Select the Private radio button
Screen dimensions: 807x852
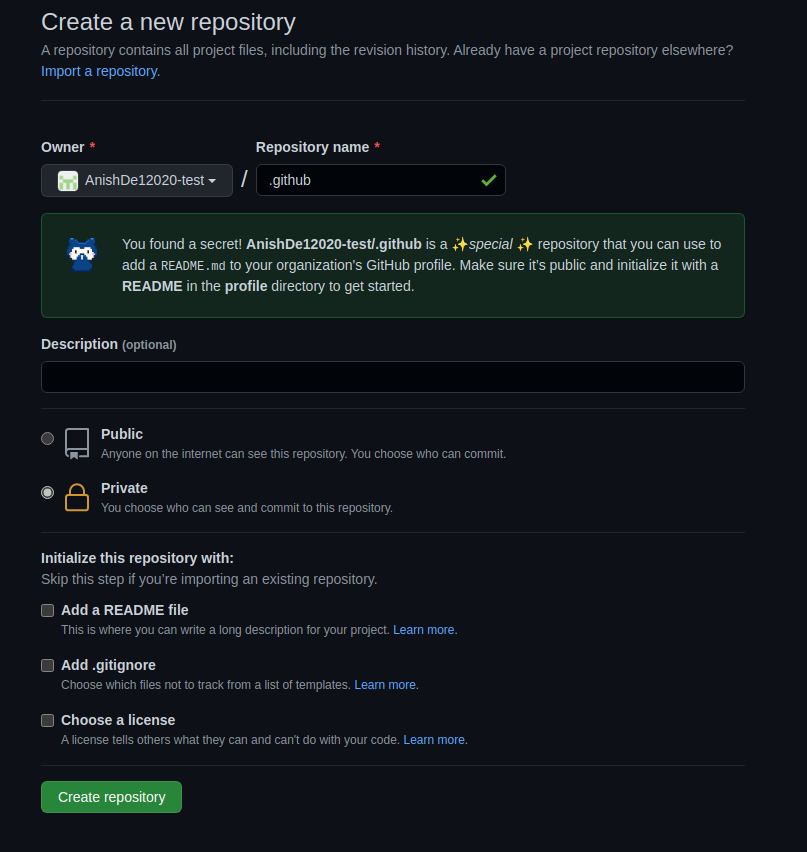pyautogui.click(x=48, y=492)
